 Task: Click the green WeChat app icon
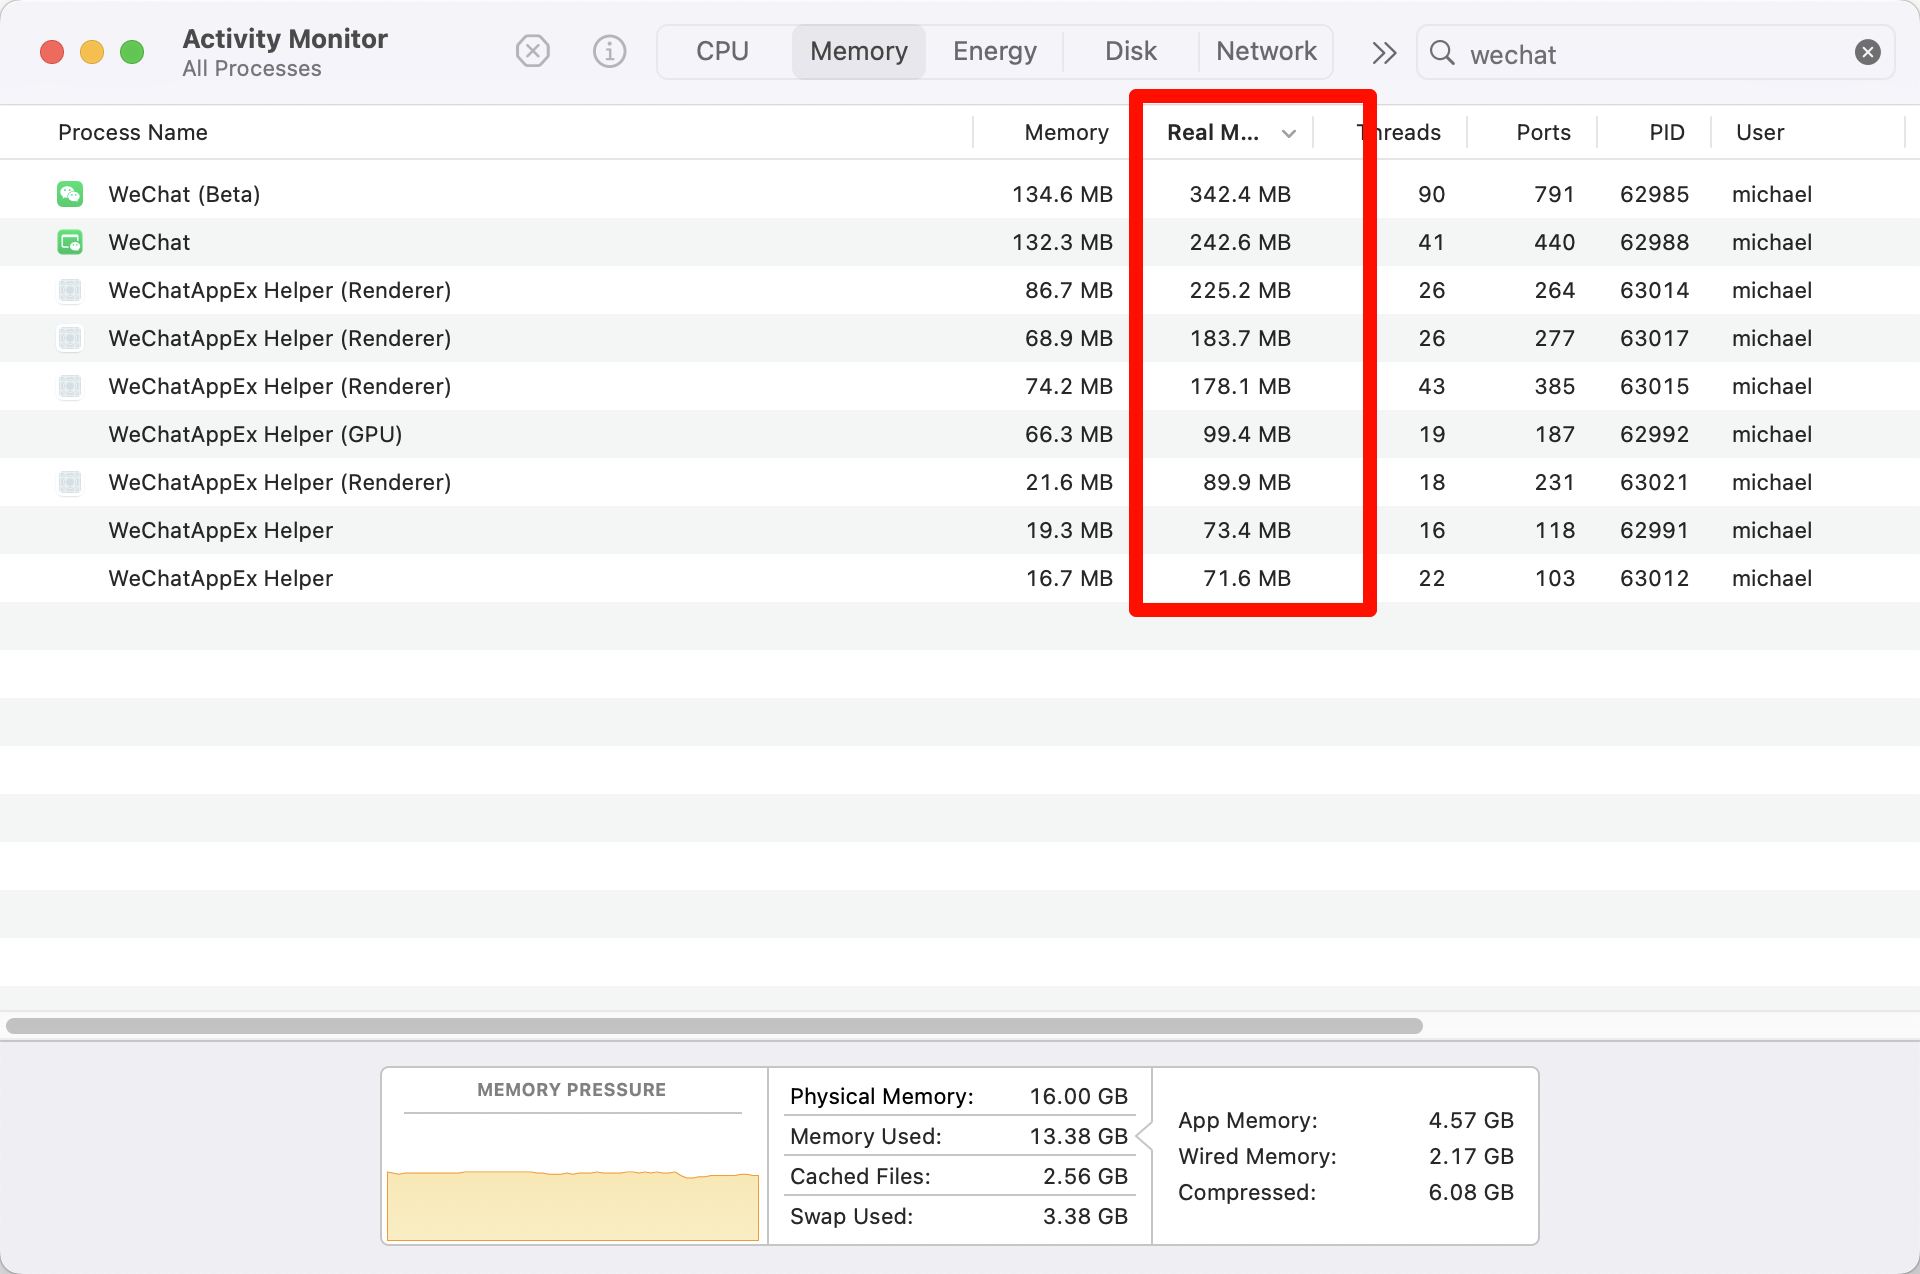click(x=70, y=242)
